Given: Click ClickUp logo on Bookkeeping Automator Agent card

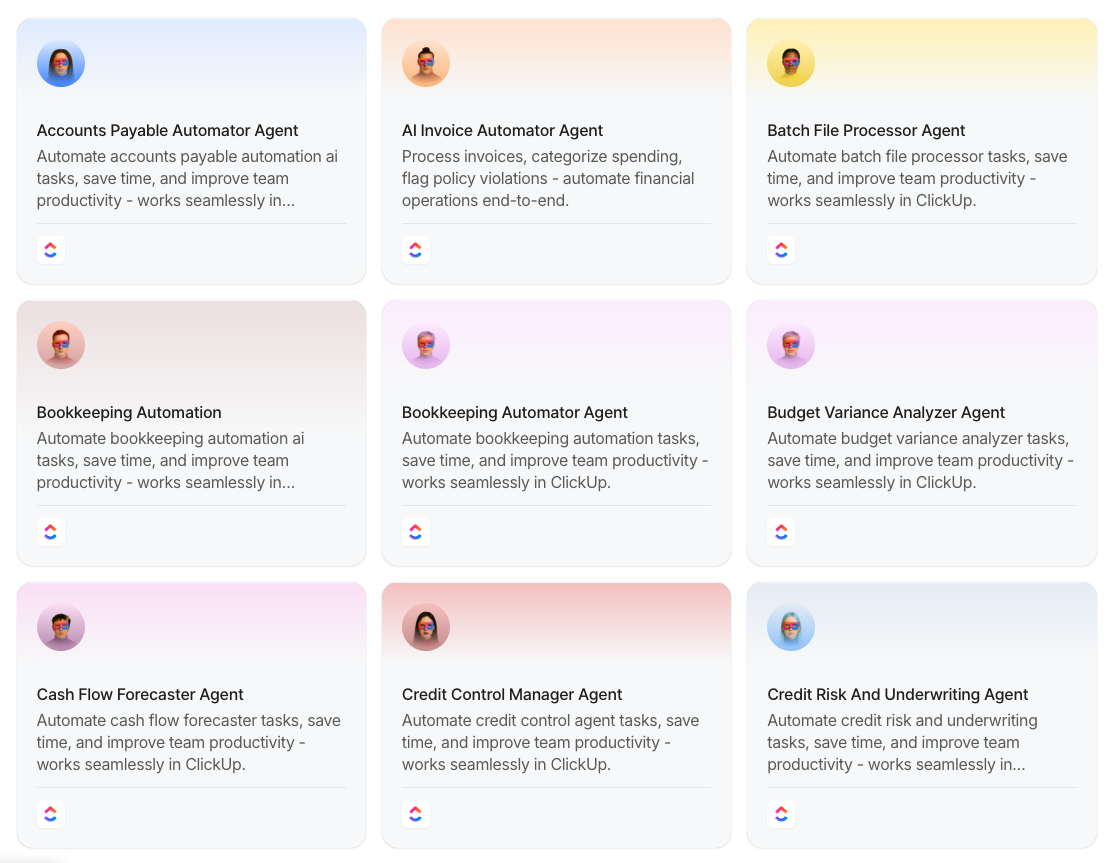Looking at the screenshot, I should (416, 532).
